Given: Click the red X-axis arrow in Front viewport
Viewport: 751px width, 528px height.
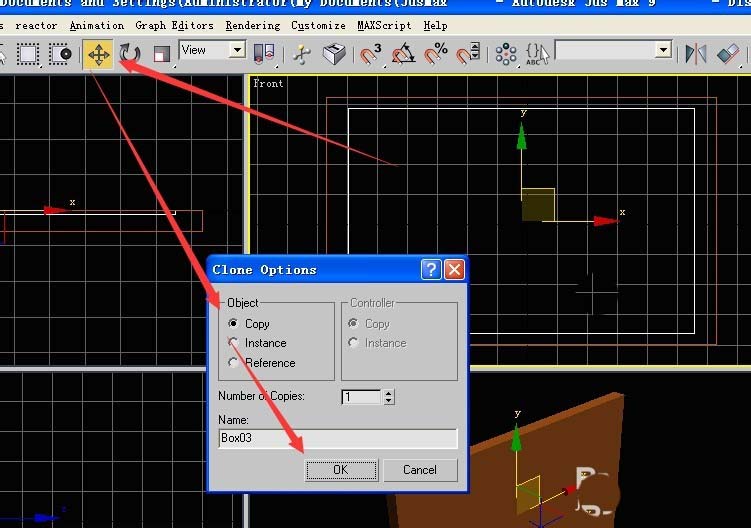Looking at the screenshot, I should click(606, 221).
